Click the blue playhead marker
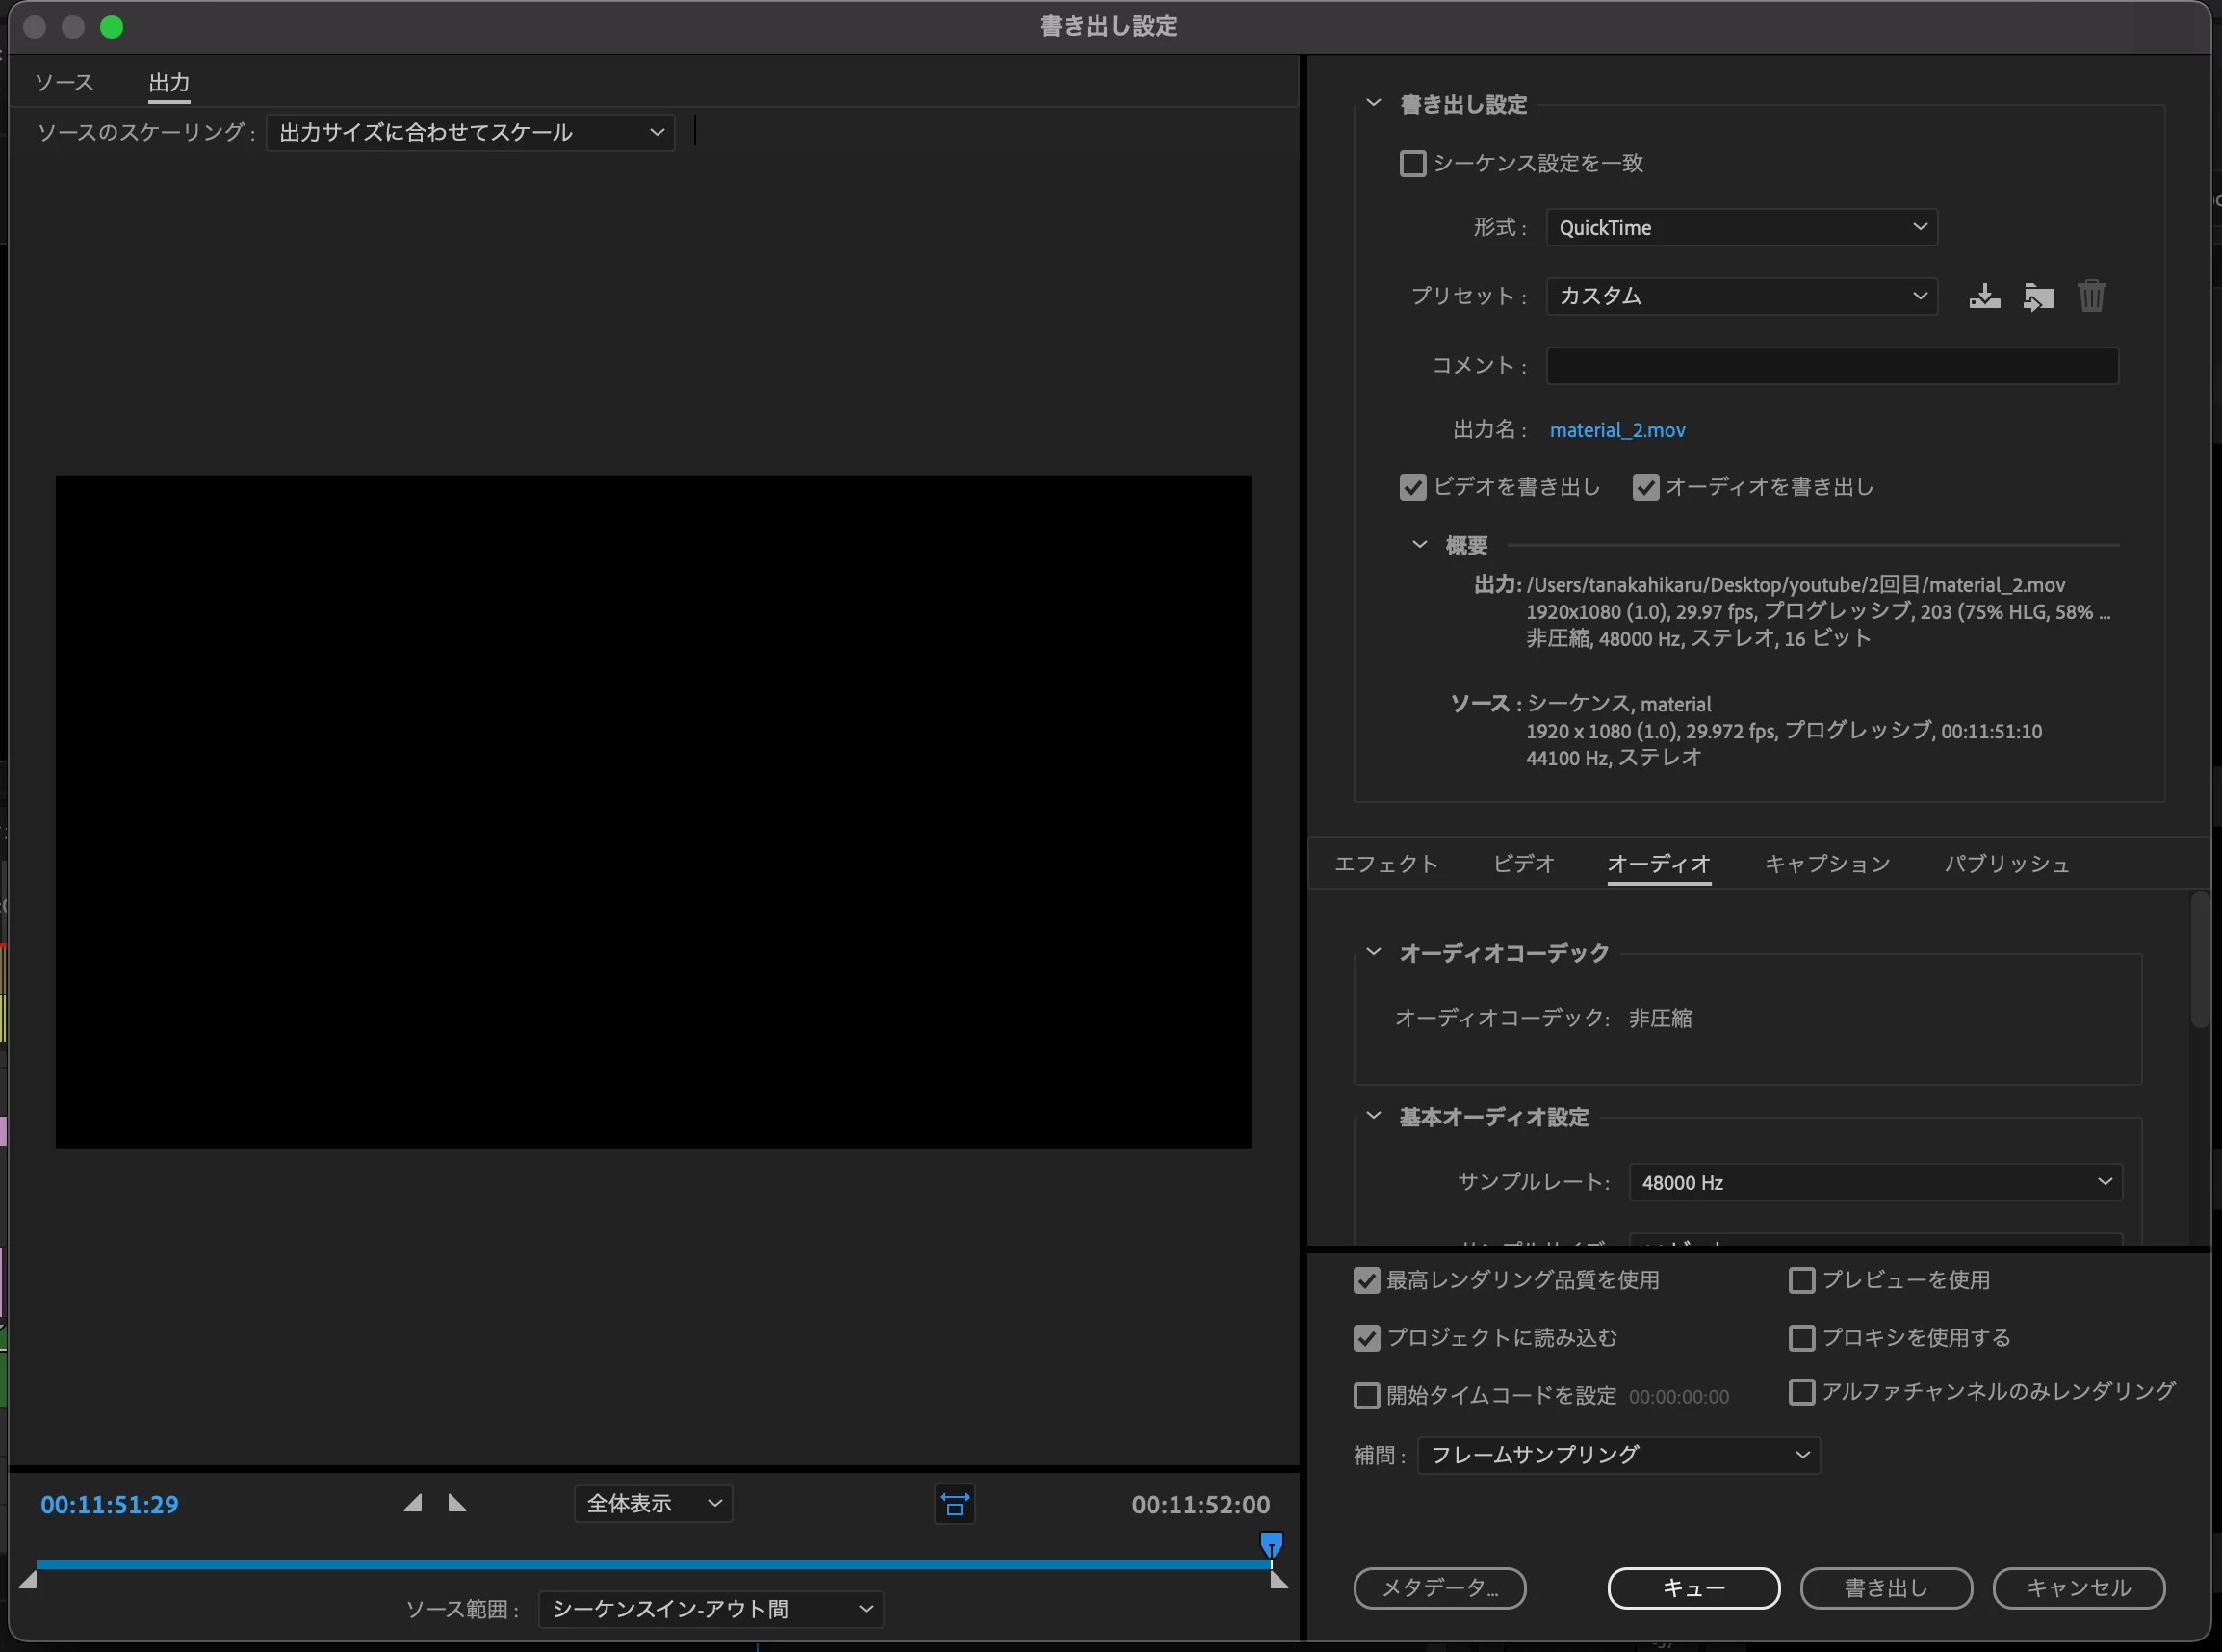 point(1271,1544)
